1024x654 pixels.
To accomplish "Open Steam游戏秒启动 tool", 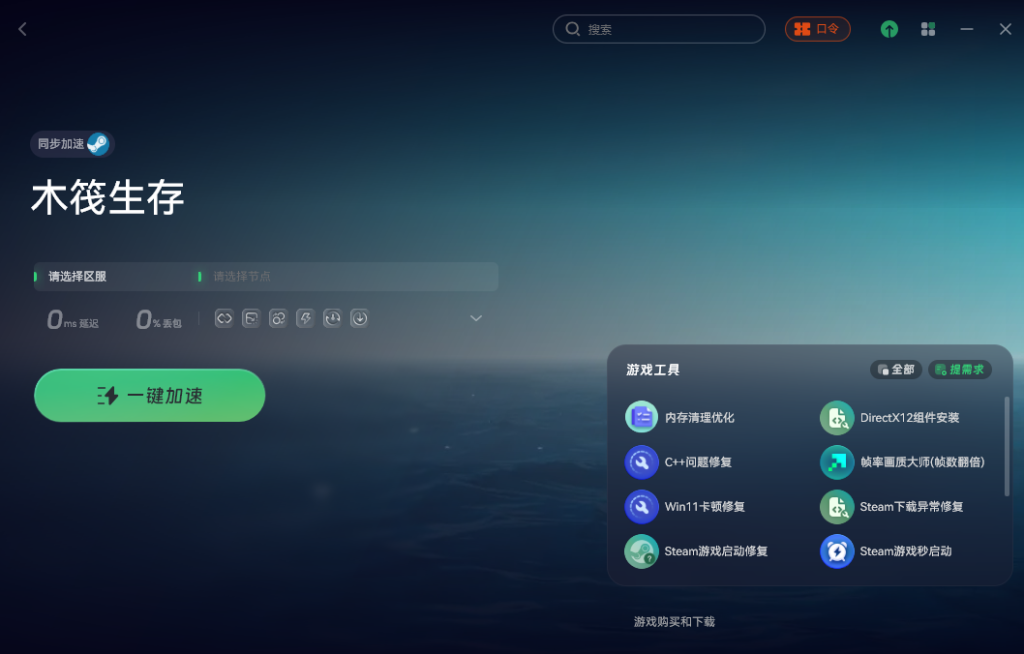I will pyautogui.click(x=886, y=551).
